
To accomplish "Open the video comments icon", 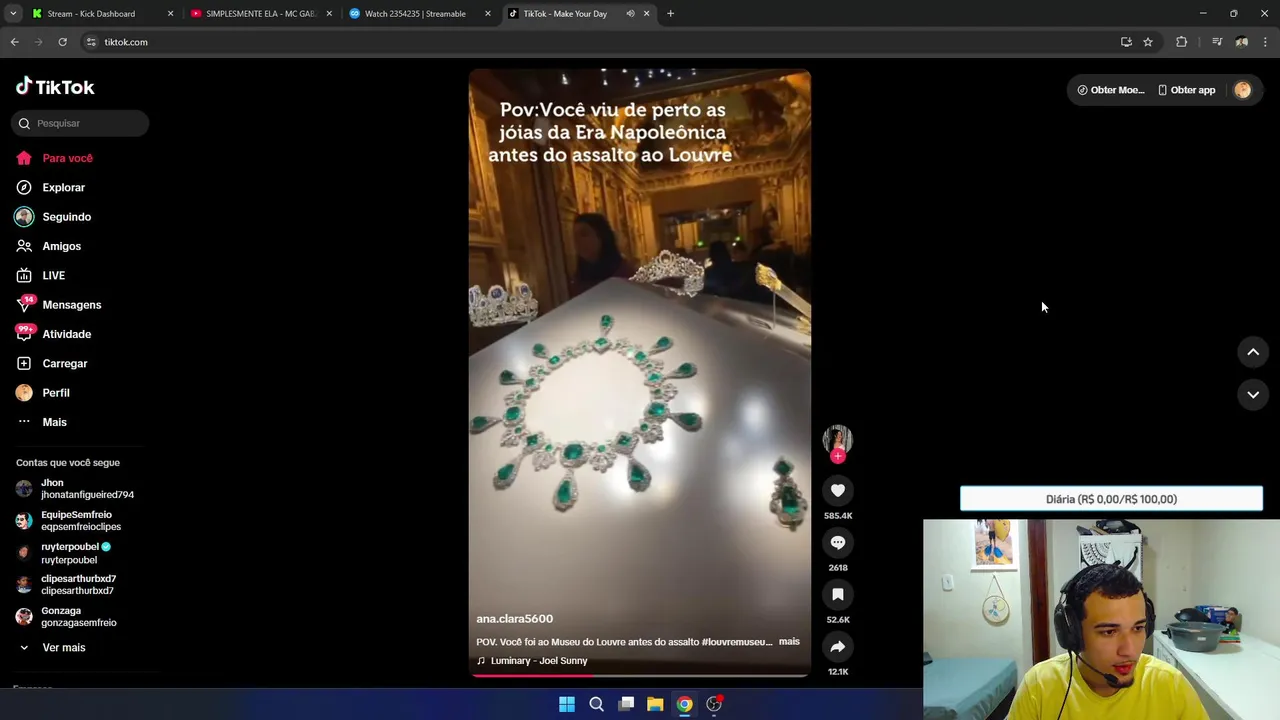I will coord(838,542).
